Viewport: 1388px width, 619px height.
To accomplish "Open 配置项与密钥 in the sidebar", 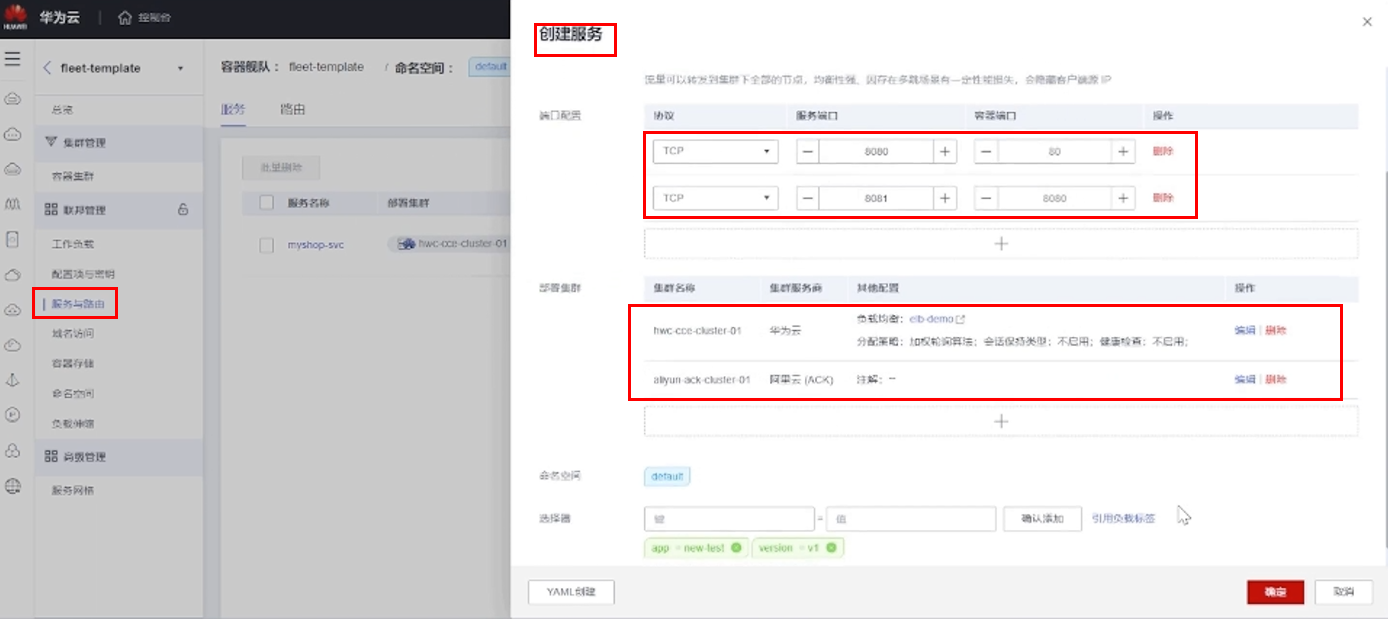I will [x=83, y=274].
